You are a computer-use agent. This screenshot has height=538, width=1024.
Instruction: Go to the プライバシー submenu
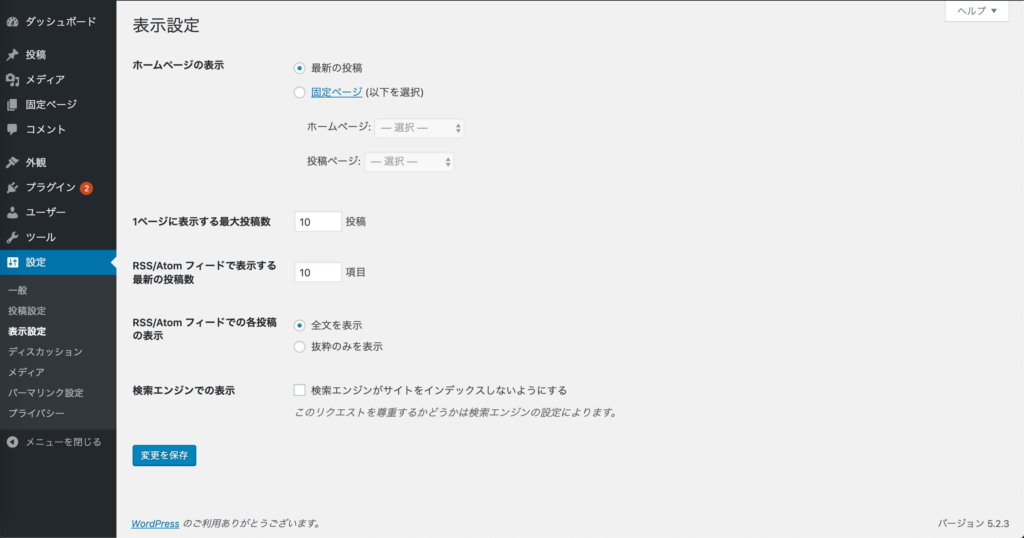pos(36,413)
